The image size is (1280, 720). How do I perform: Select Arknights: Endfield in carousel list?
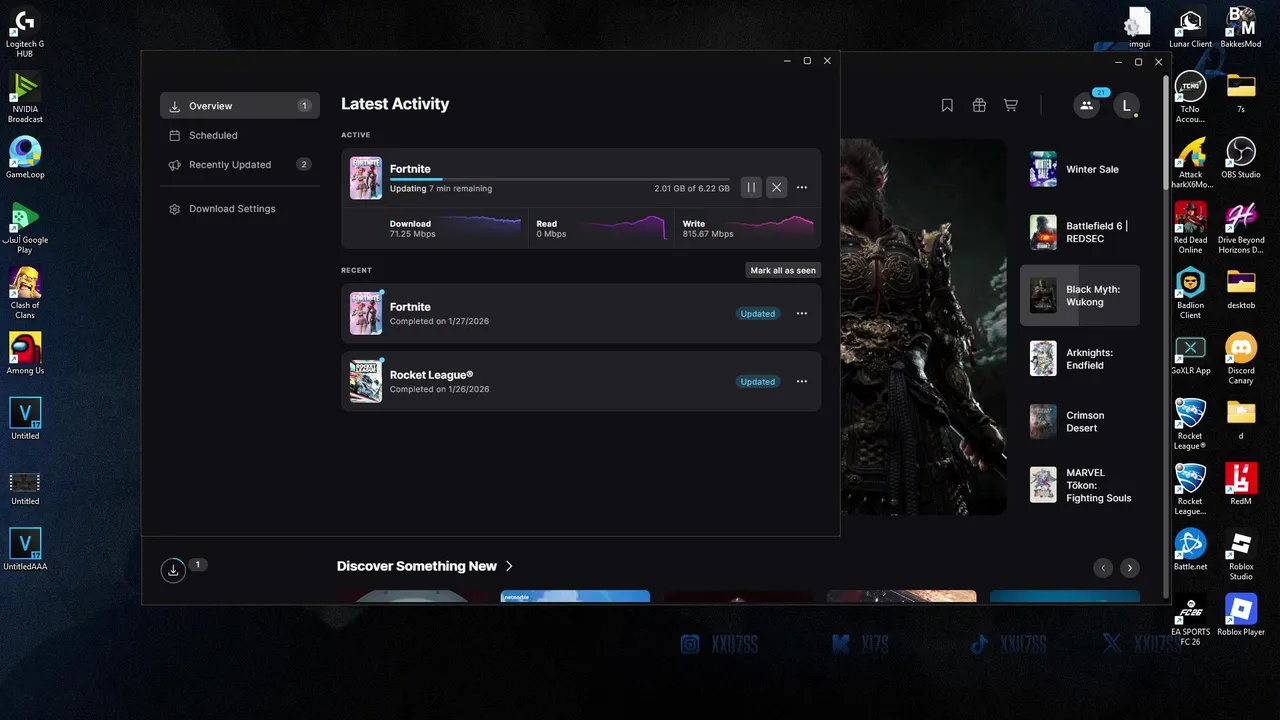[1080, 359]
